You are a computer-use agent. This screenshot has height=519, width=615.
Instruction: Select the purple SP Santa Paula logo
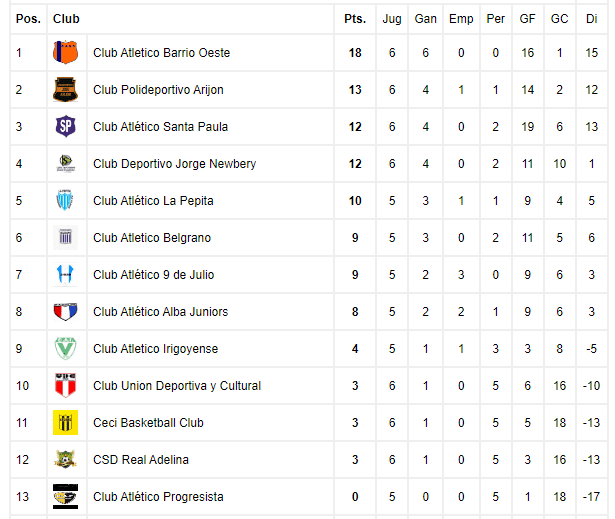click(65, 126)
